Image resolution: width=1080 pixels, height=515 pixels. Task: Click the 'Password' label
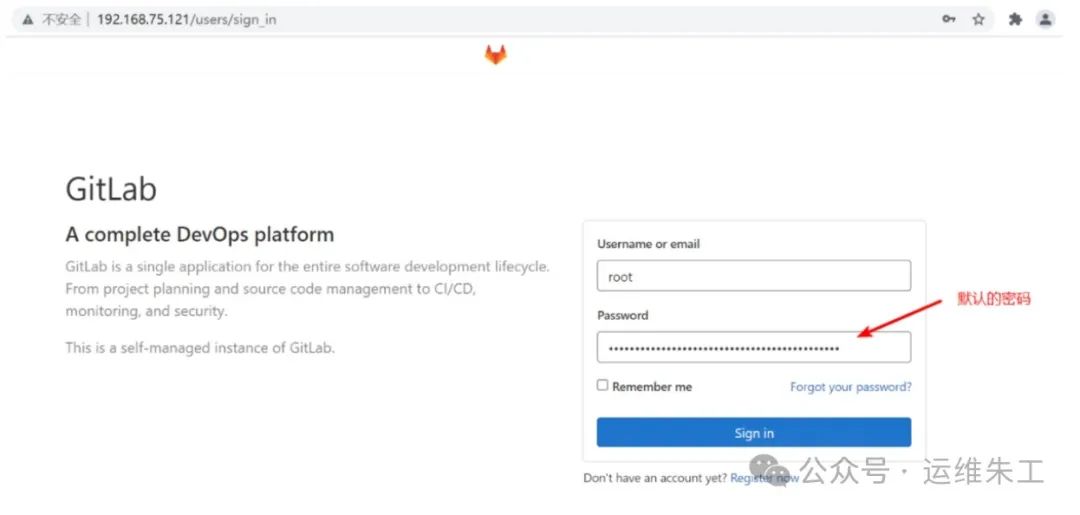coord(623,315)
